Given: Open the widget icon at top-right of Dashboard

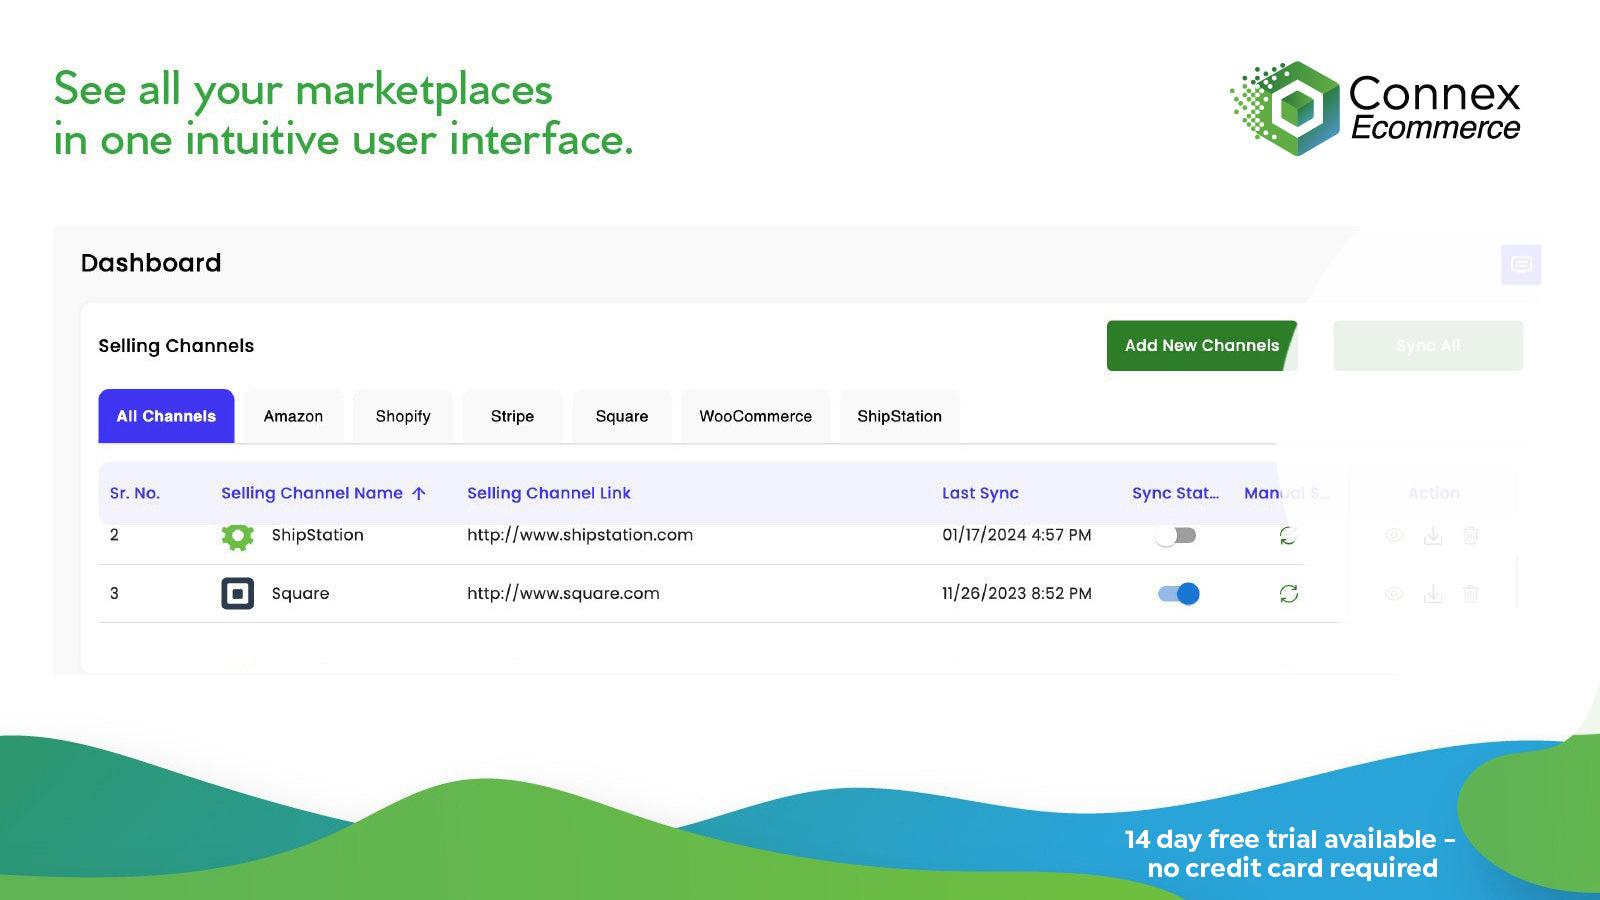Looking at the screenshot, I should coord(1521,264).
